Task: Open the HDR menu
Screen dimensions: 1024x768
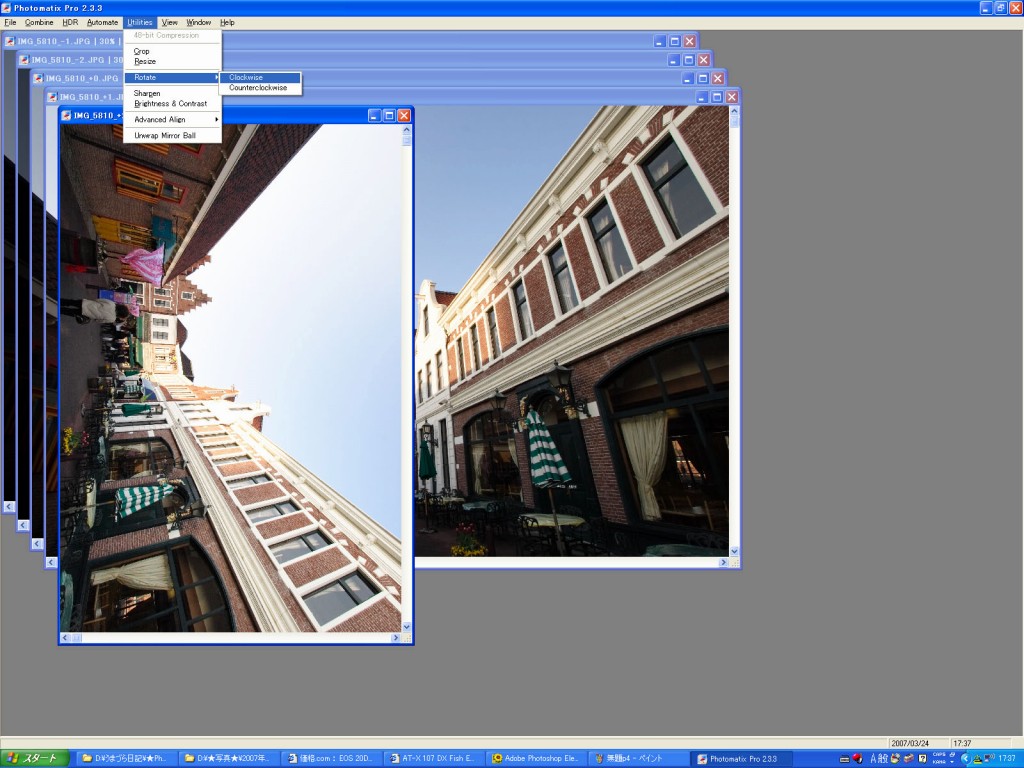Action: [71, 22]
